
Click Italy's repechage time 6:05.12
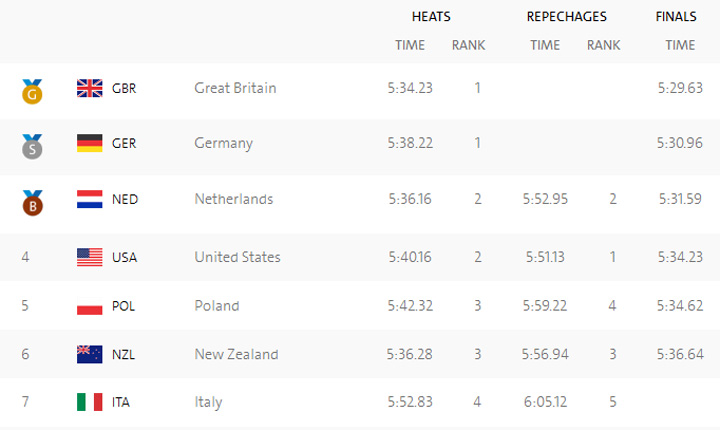(x=544, y=402)
